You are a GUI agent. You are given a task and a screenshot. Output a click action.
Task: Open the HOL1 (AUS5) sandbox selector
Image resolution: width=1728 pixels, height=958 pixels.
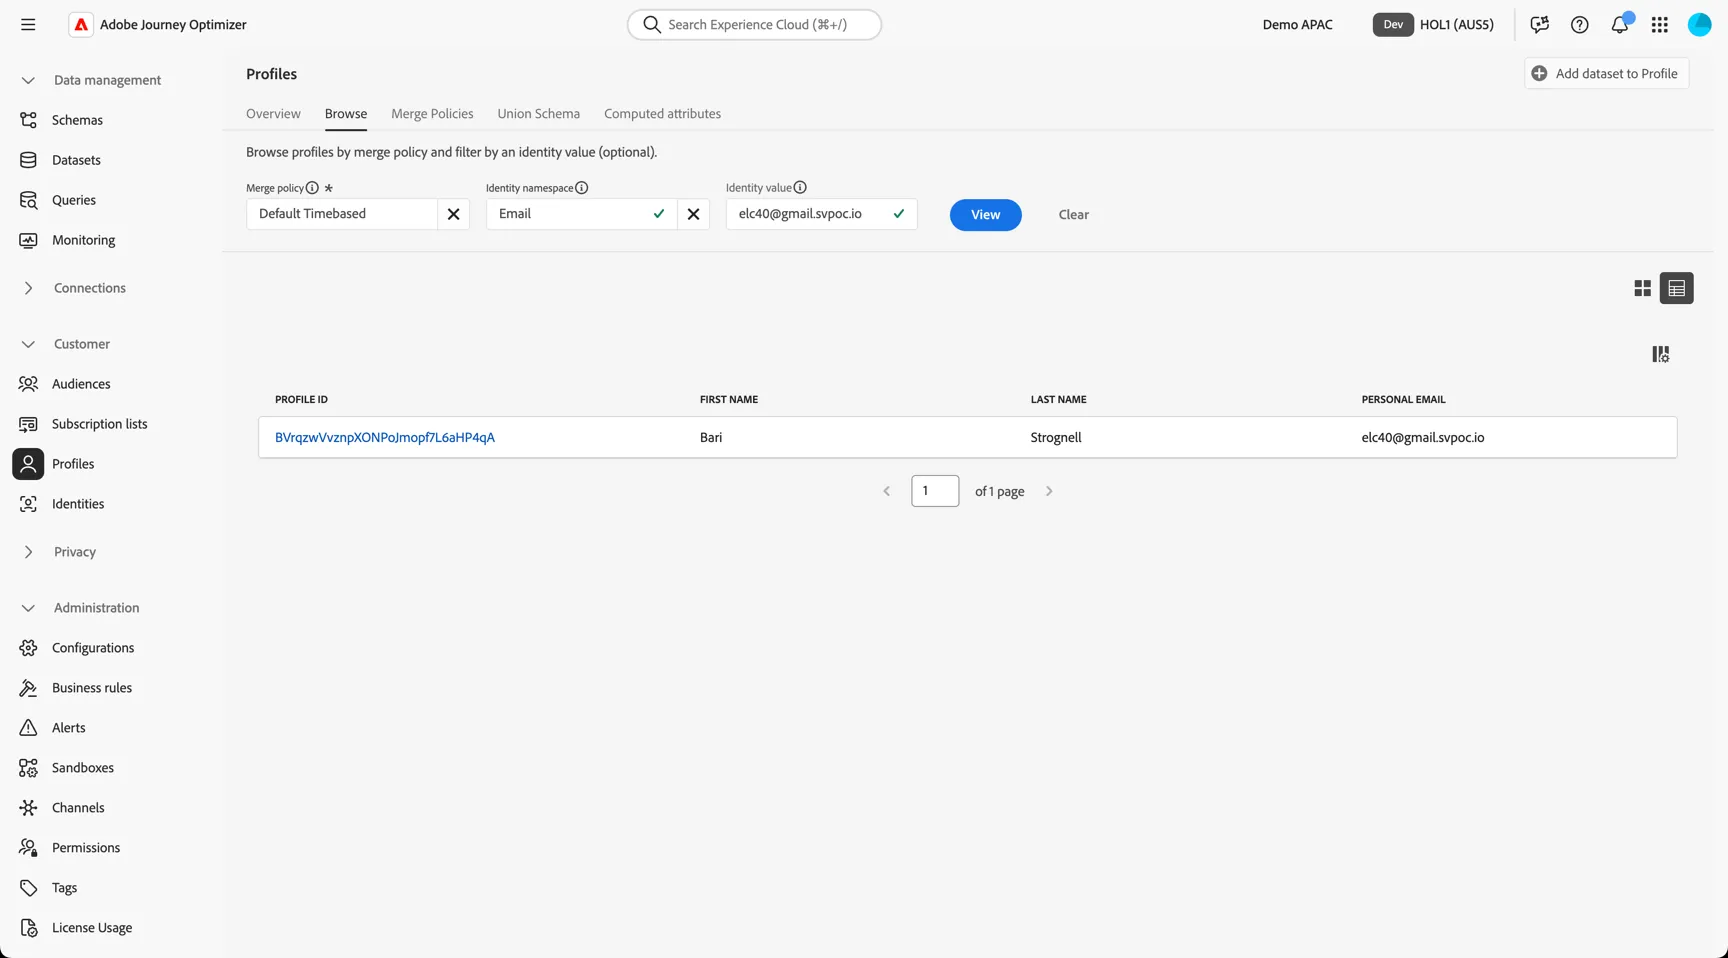click(x=1434, y=25)
